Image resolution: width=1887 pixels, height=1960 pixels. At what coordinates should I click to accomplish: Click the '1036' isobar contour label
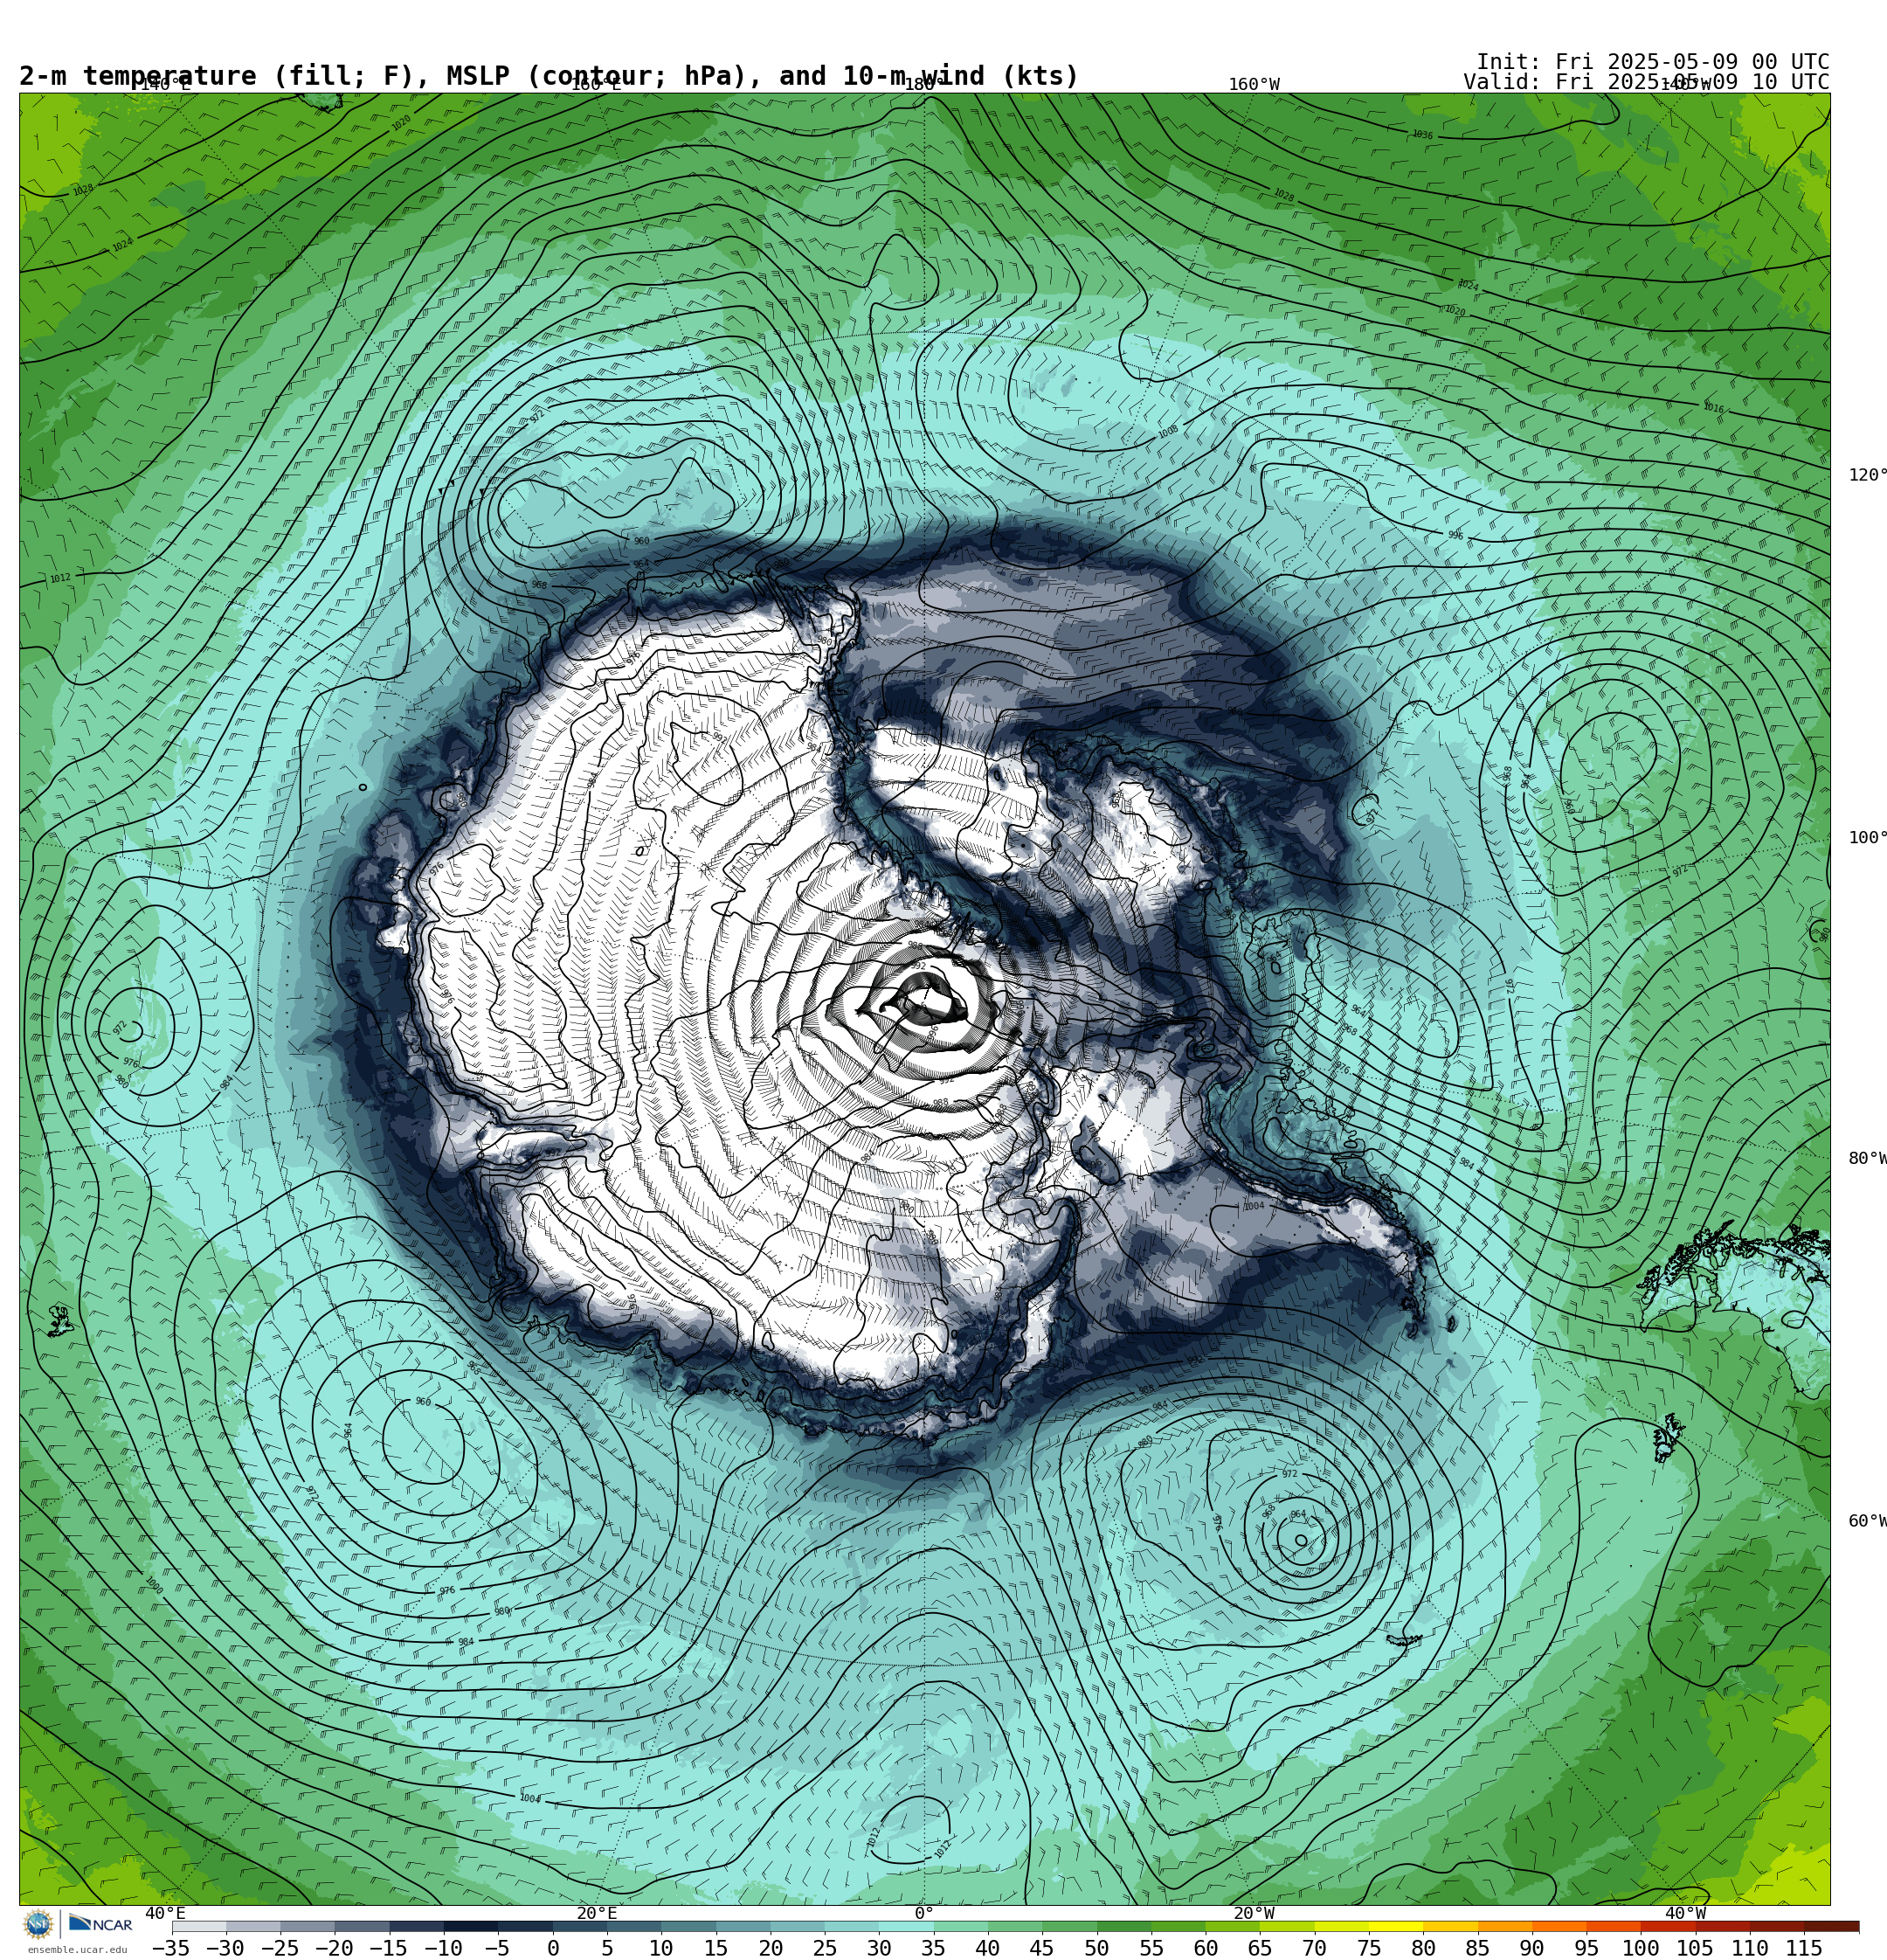[1422, 135]
